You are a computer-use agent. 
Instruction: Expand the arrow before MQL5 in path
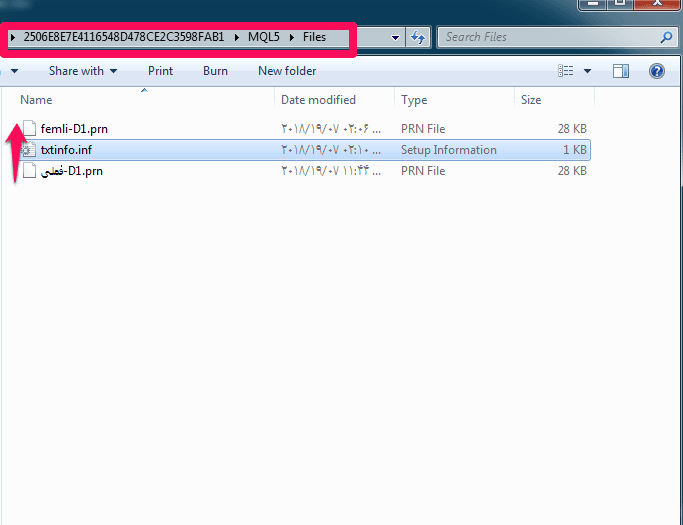coord(237,37)
